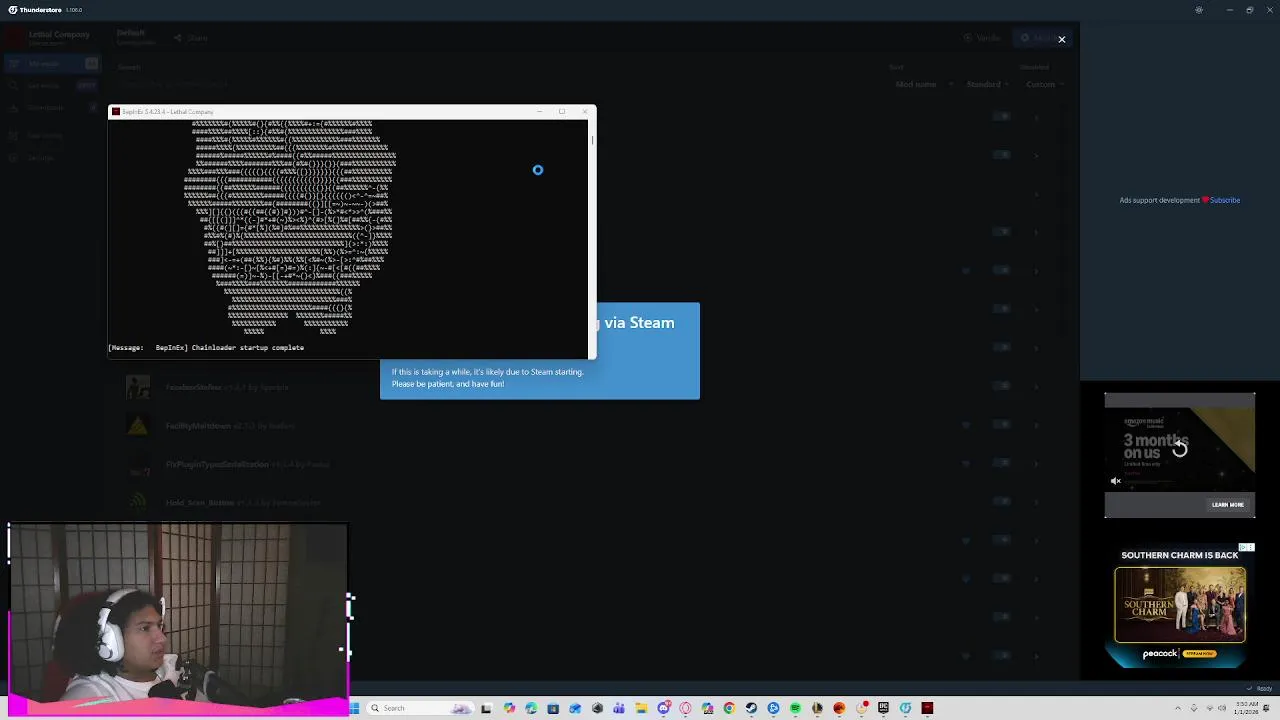The image size is (1280, 720).
Task: Click Learn More on the Amazon Music ad
Action: point(1228,505)
